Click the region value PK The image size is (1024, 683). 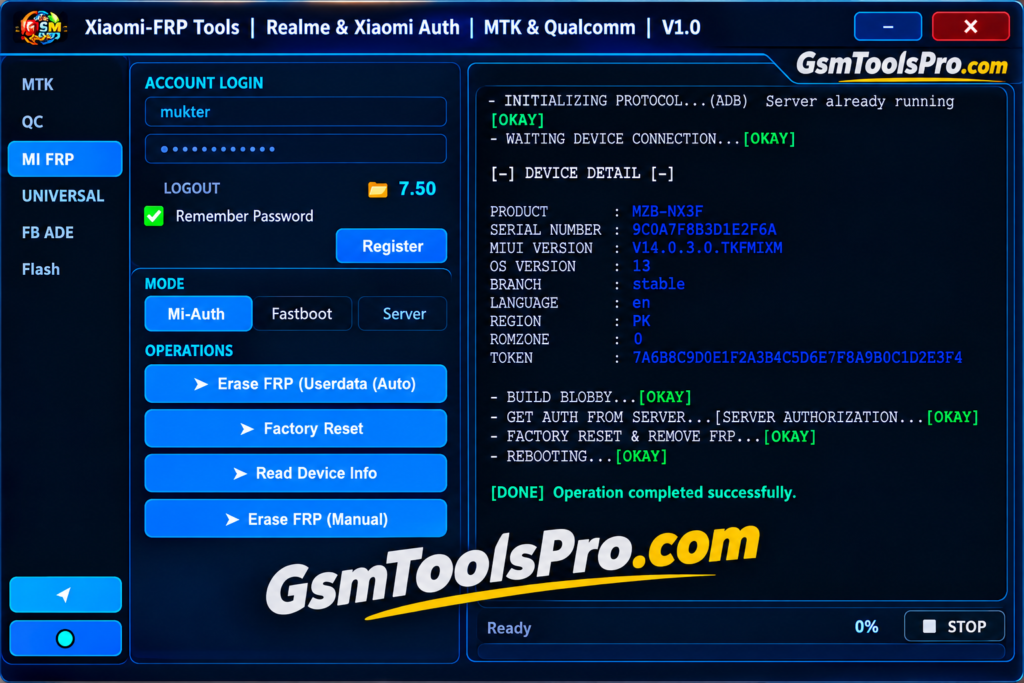point(641,321)
